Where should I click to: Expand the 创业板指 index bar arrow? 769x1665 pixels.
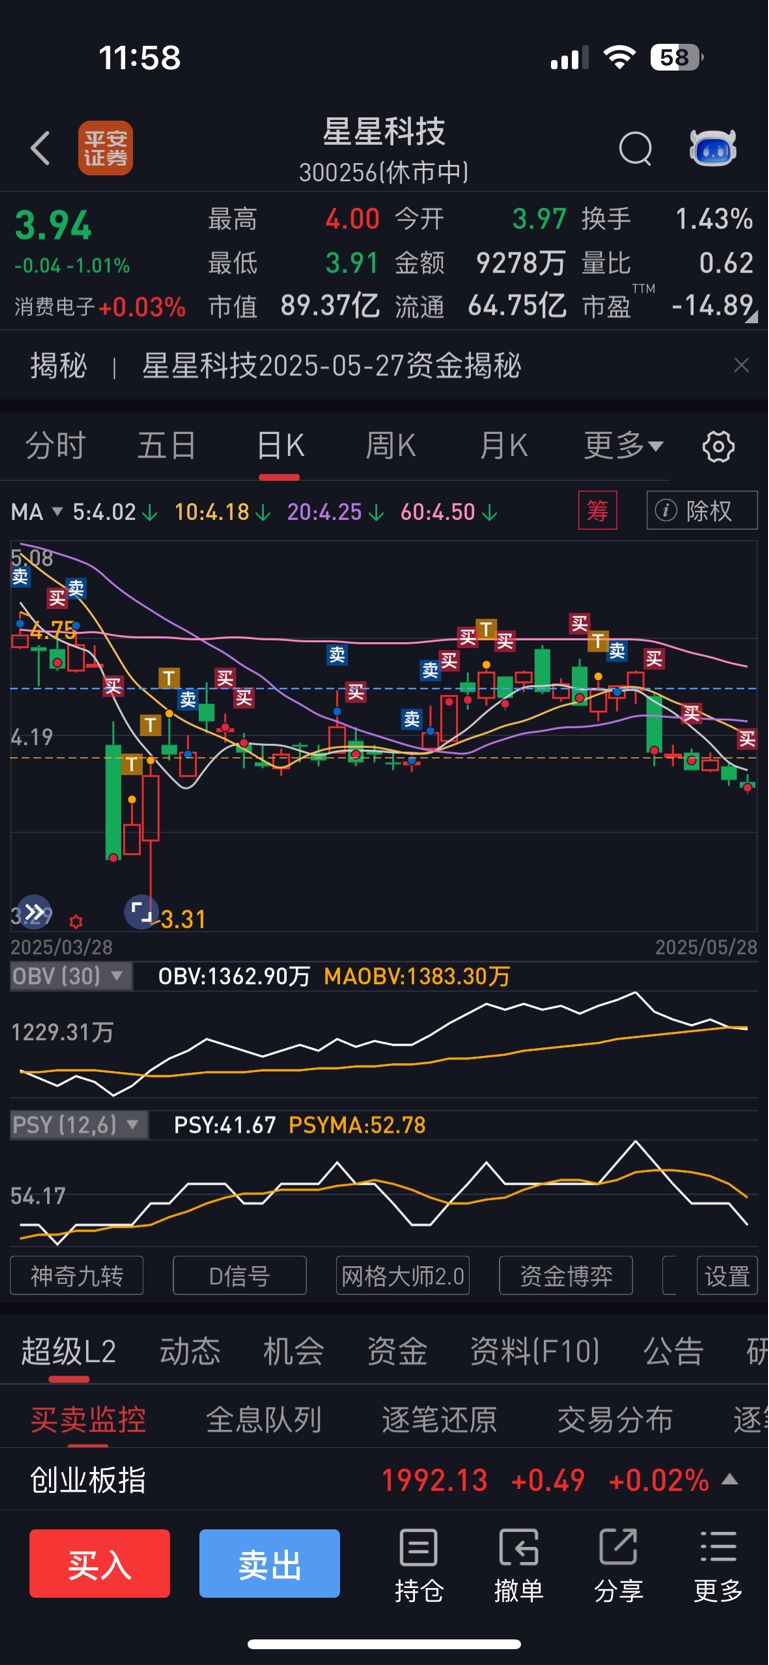point(730,1479)
